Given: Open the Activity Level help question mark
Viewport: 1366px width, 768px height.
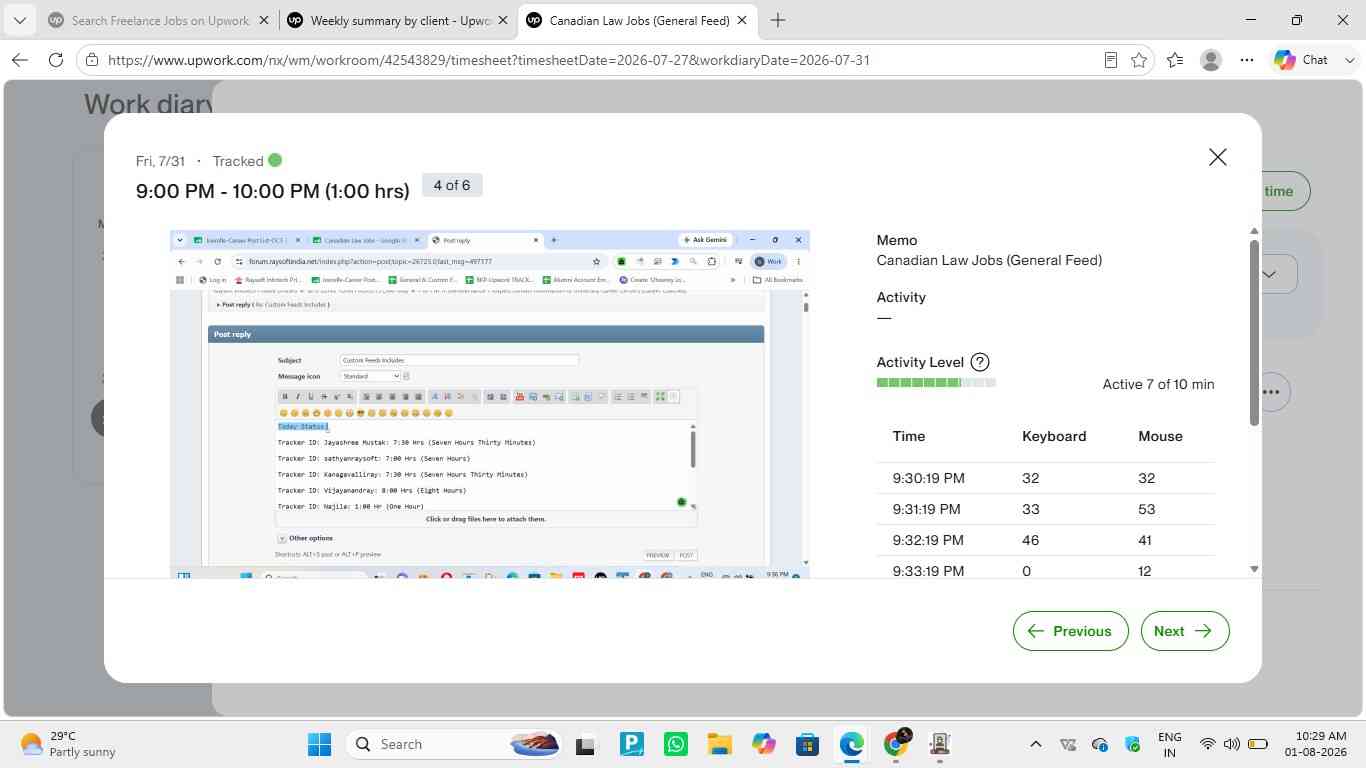Looking at the screenshot, I should tap(980, 363).
